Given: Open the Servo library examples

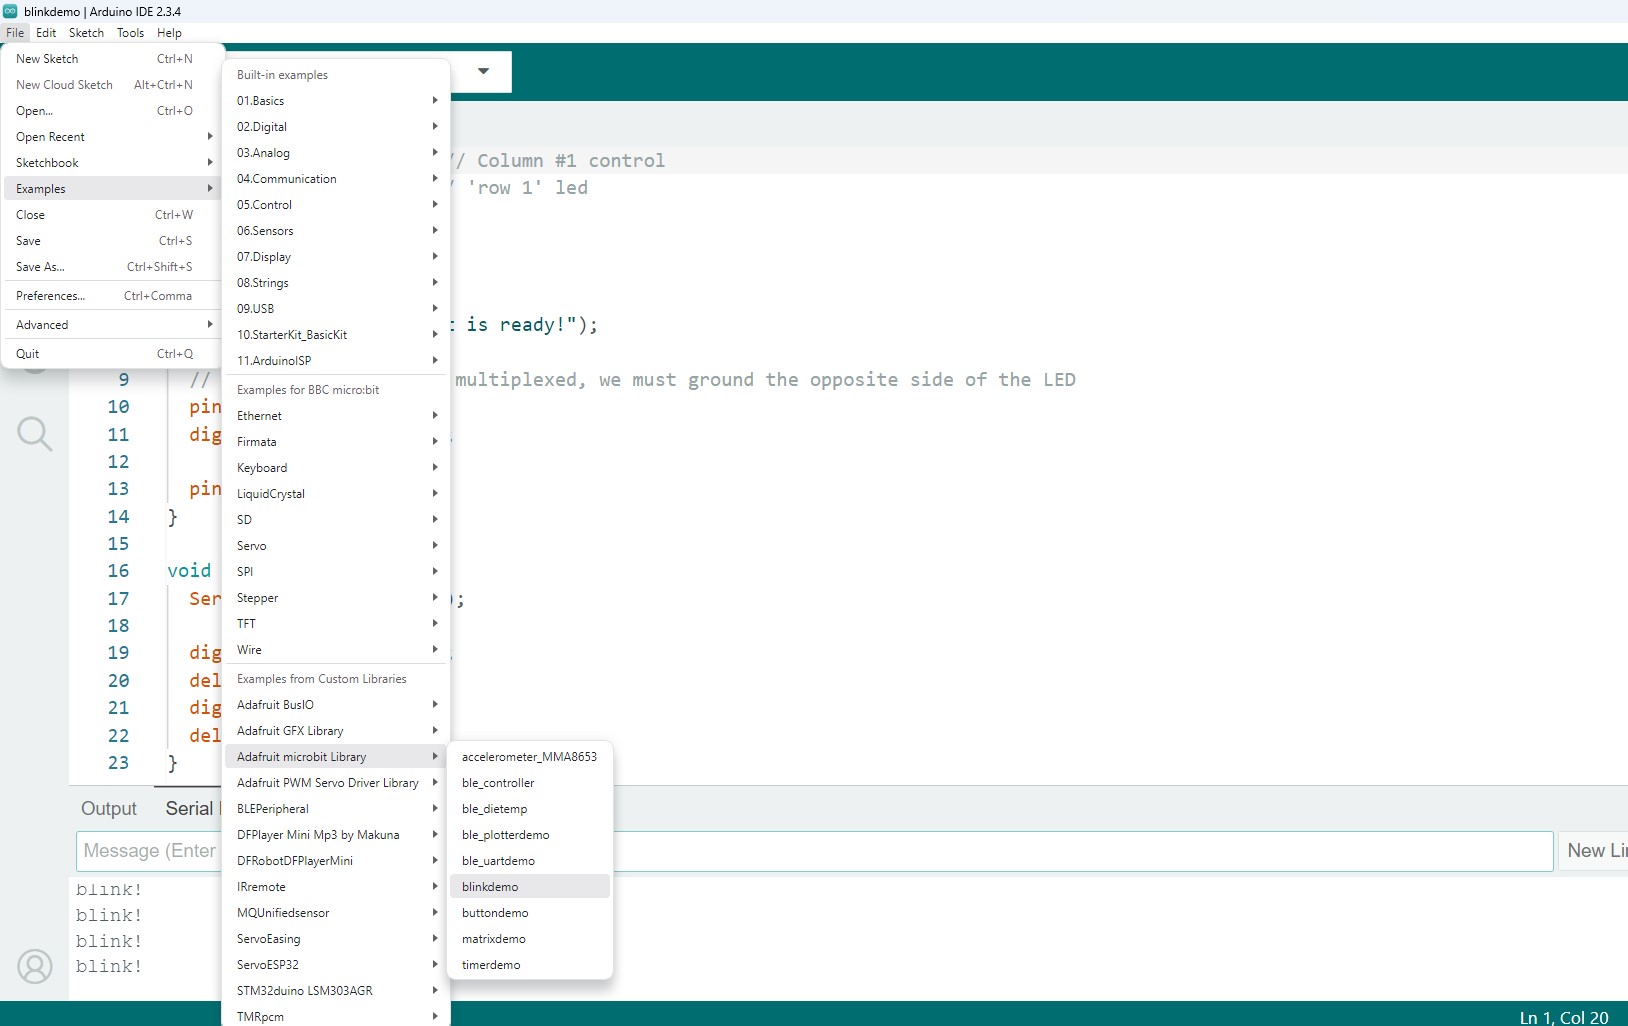Looking at the screenshot, I should (x=336, y=546).
